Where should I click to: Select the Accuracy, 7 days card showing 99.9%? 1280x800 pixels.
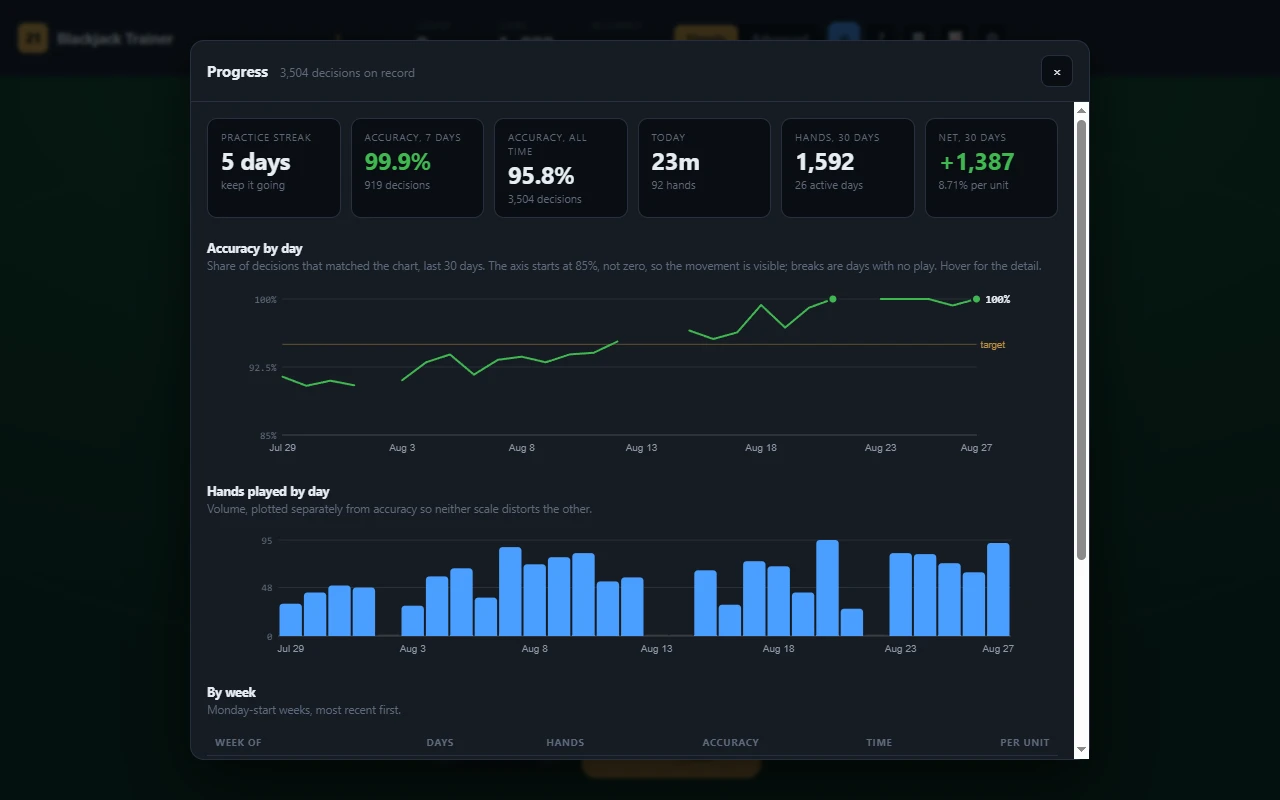(417, 168)
